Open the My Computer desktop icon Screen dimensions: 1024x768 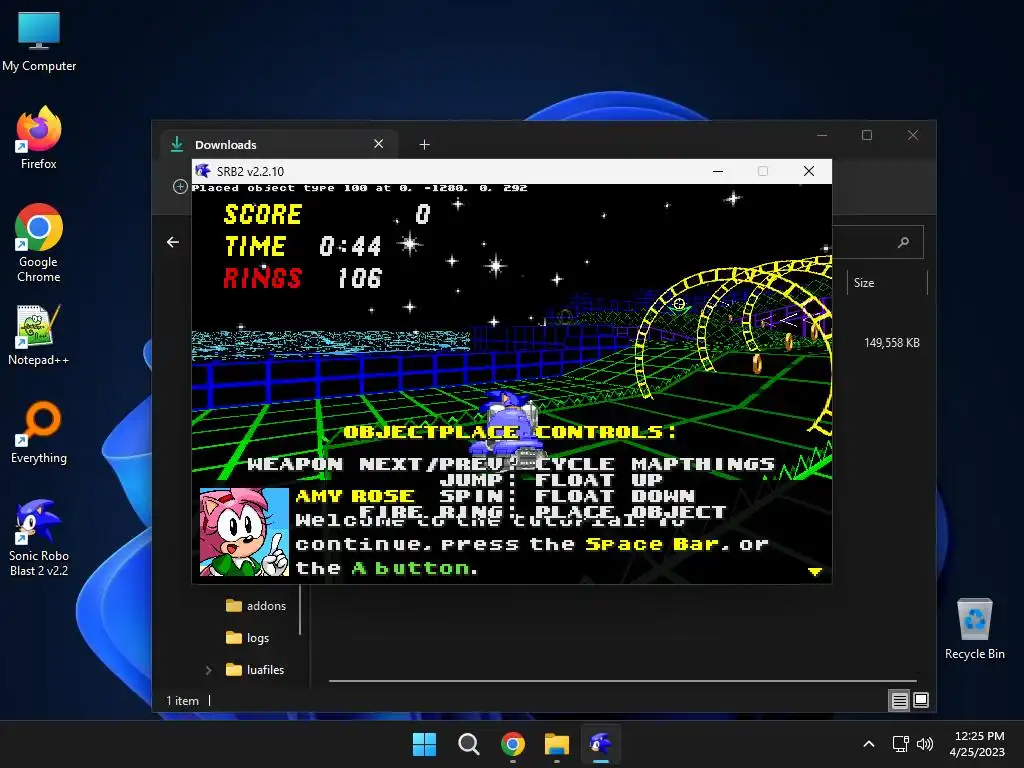coord(39,41)
